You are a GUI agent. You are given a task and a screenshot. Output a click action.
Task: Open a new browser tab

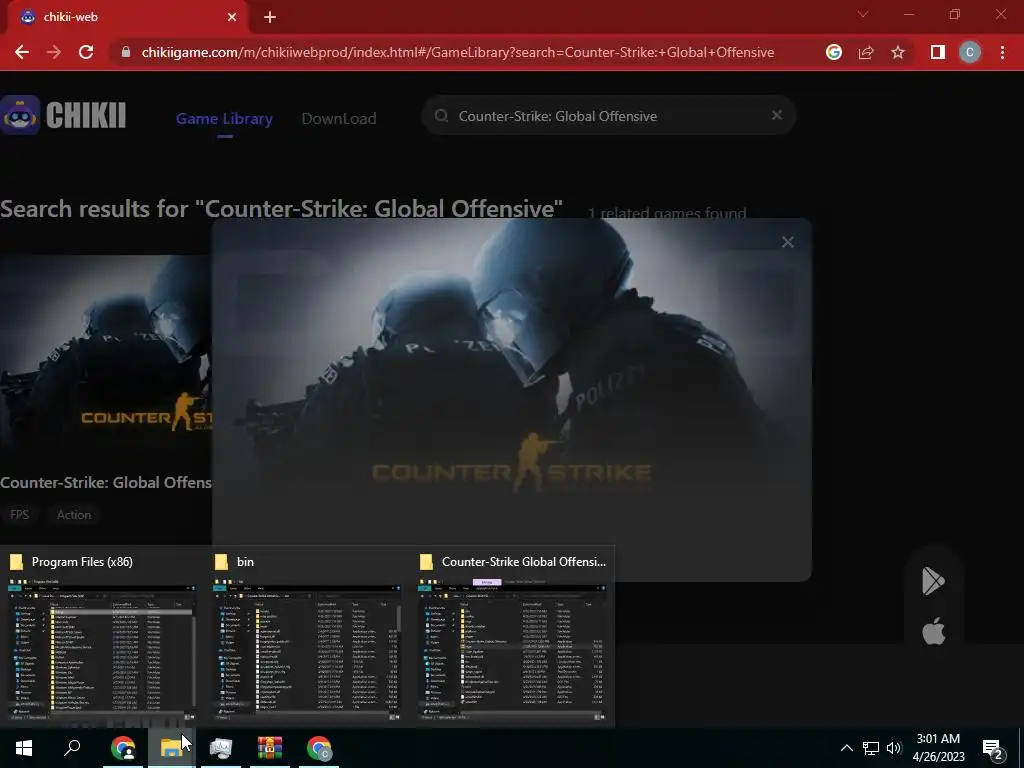(x=270, y=17)
